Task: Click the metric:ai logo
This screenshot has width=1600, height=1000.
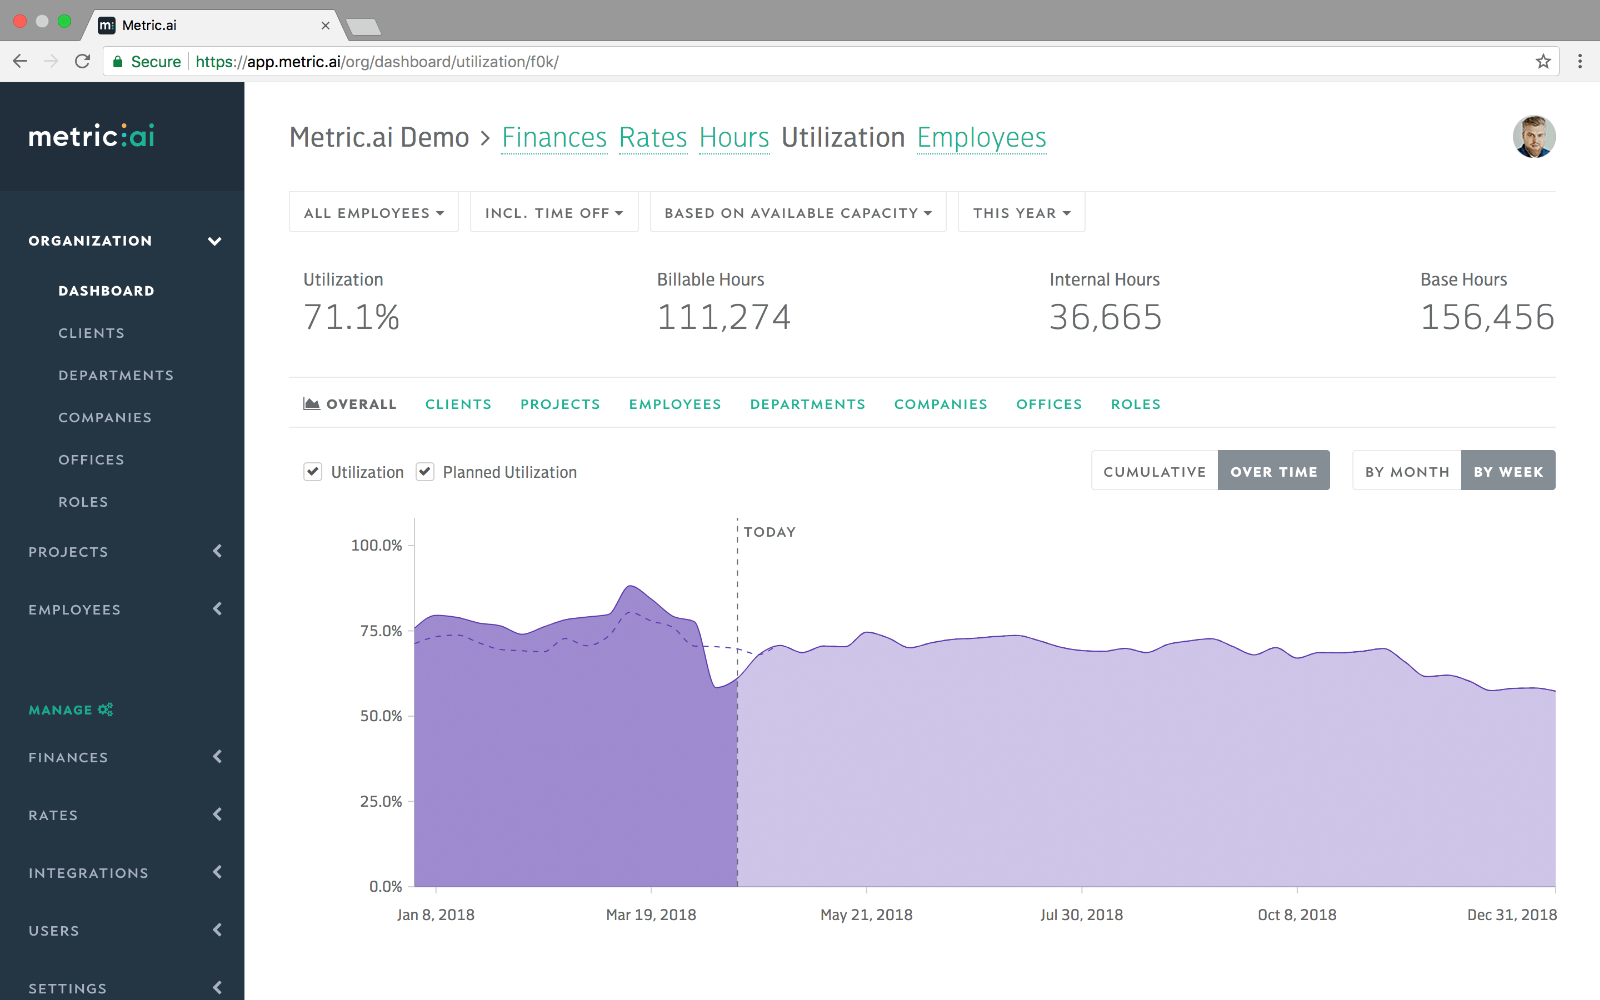Action: [x=91, y=136]
